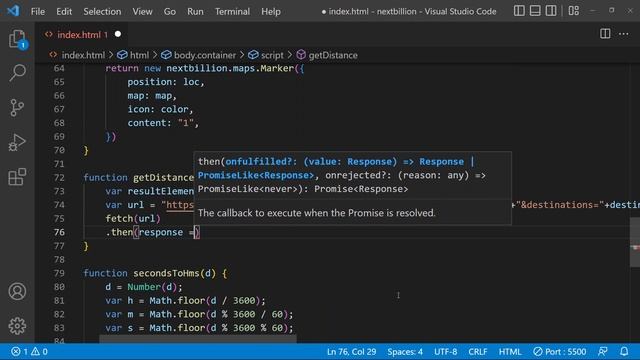Click 'd = Number(d);' on line 80
The height and width of the screenshot is (360, 640).
click(144, 287)
